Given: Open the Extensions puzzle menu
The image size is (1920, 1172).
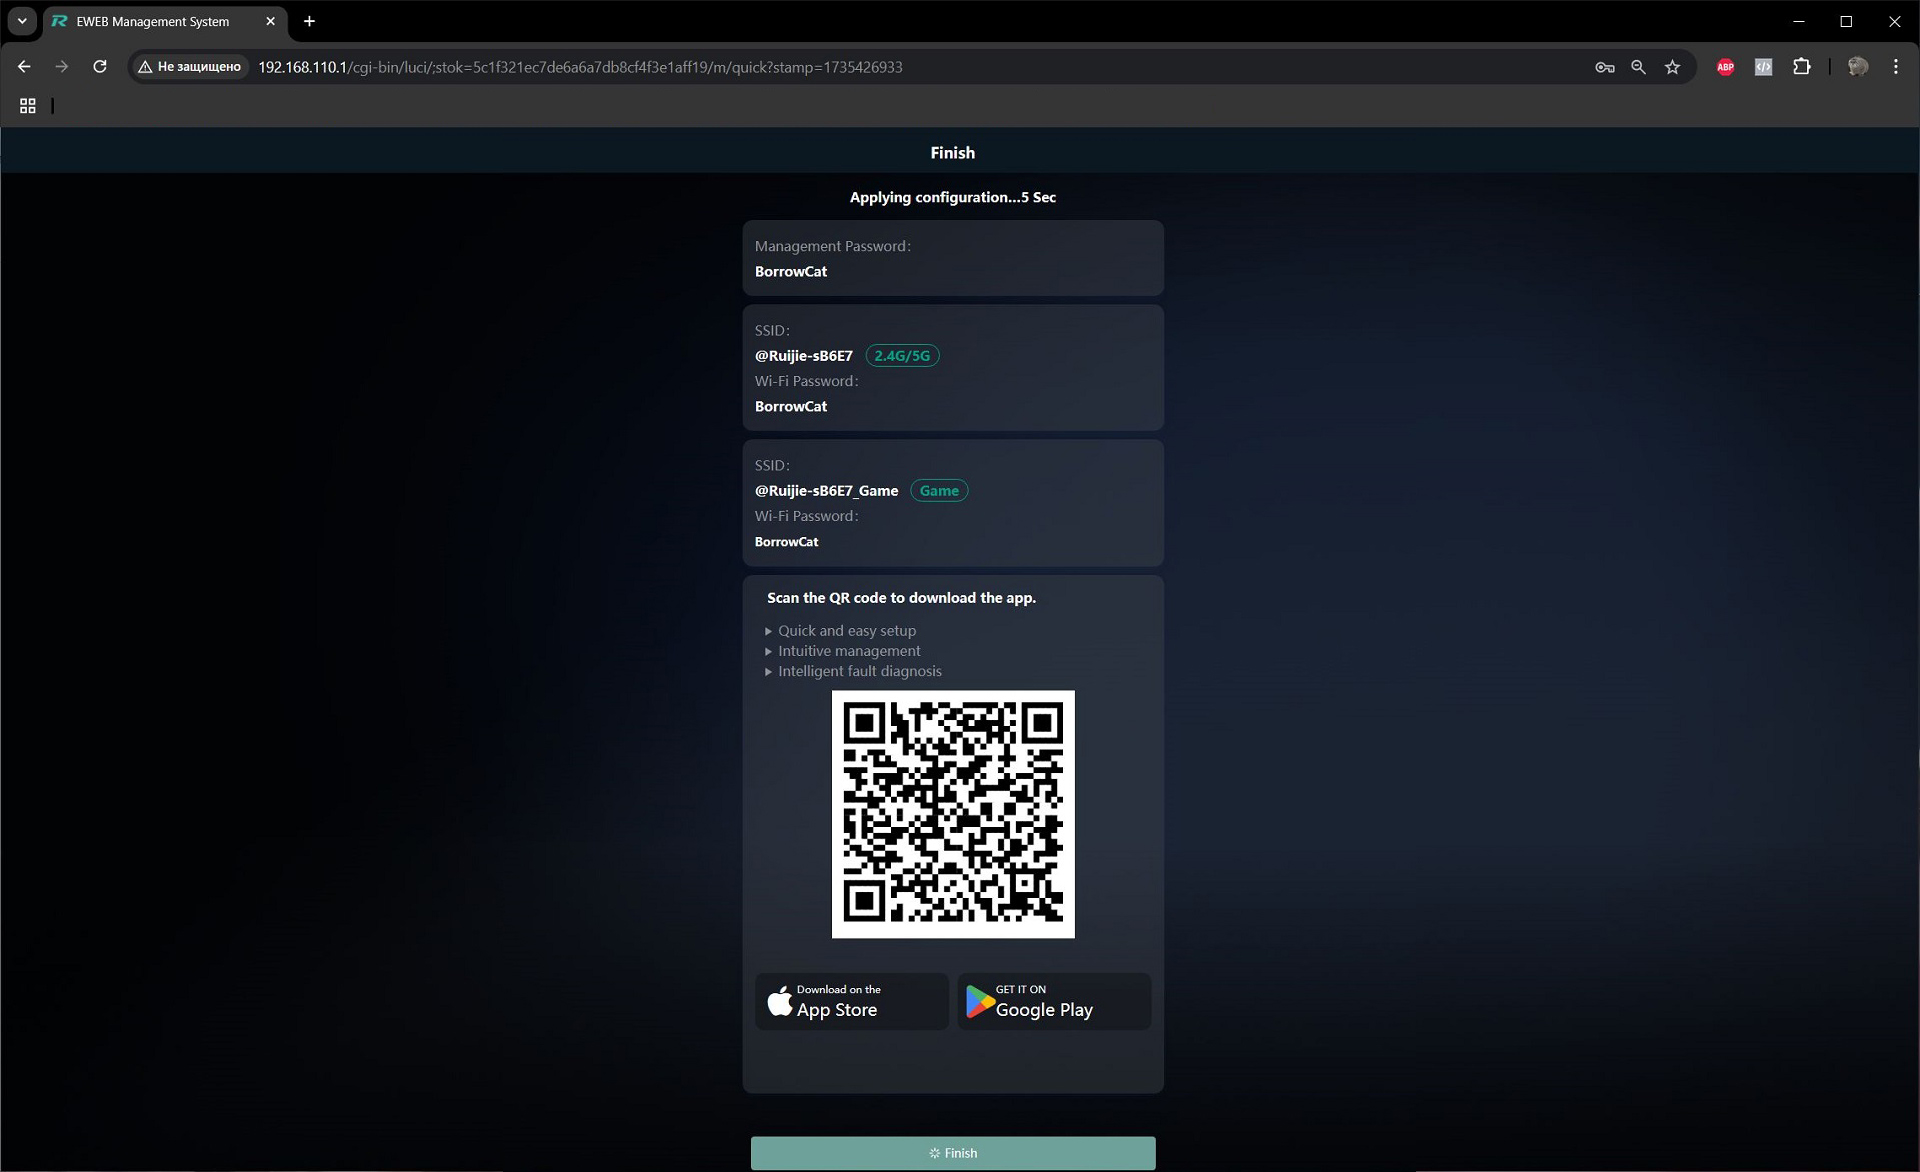Looking at the screenshot, I should click(1802, 67).
